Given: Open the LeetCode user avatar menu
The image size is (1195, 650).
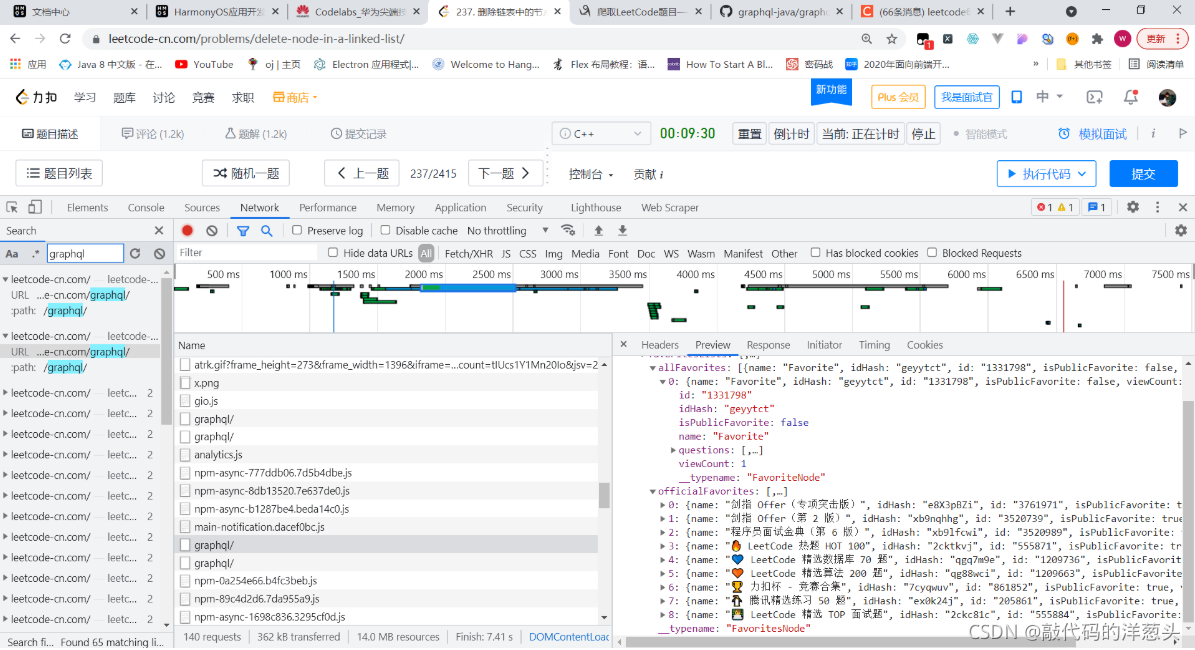Looking at the screenshot, I should tap(1167, 97).
